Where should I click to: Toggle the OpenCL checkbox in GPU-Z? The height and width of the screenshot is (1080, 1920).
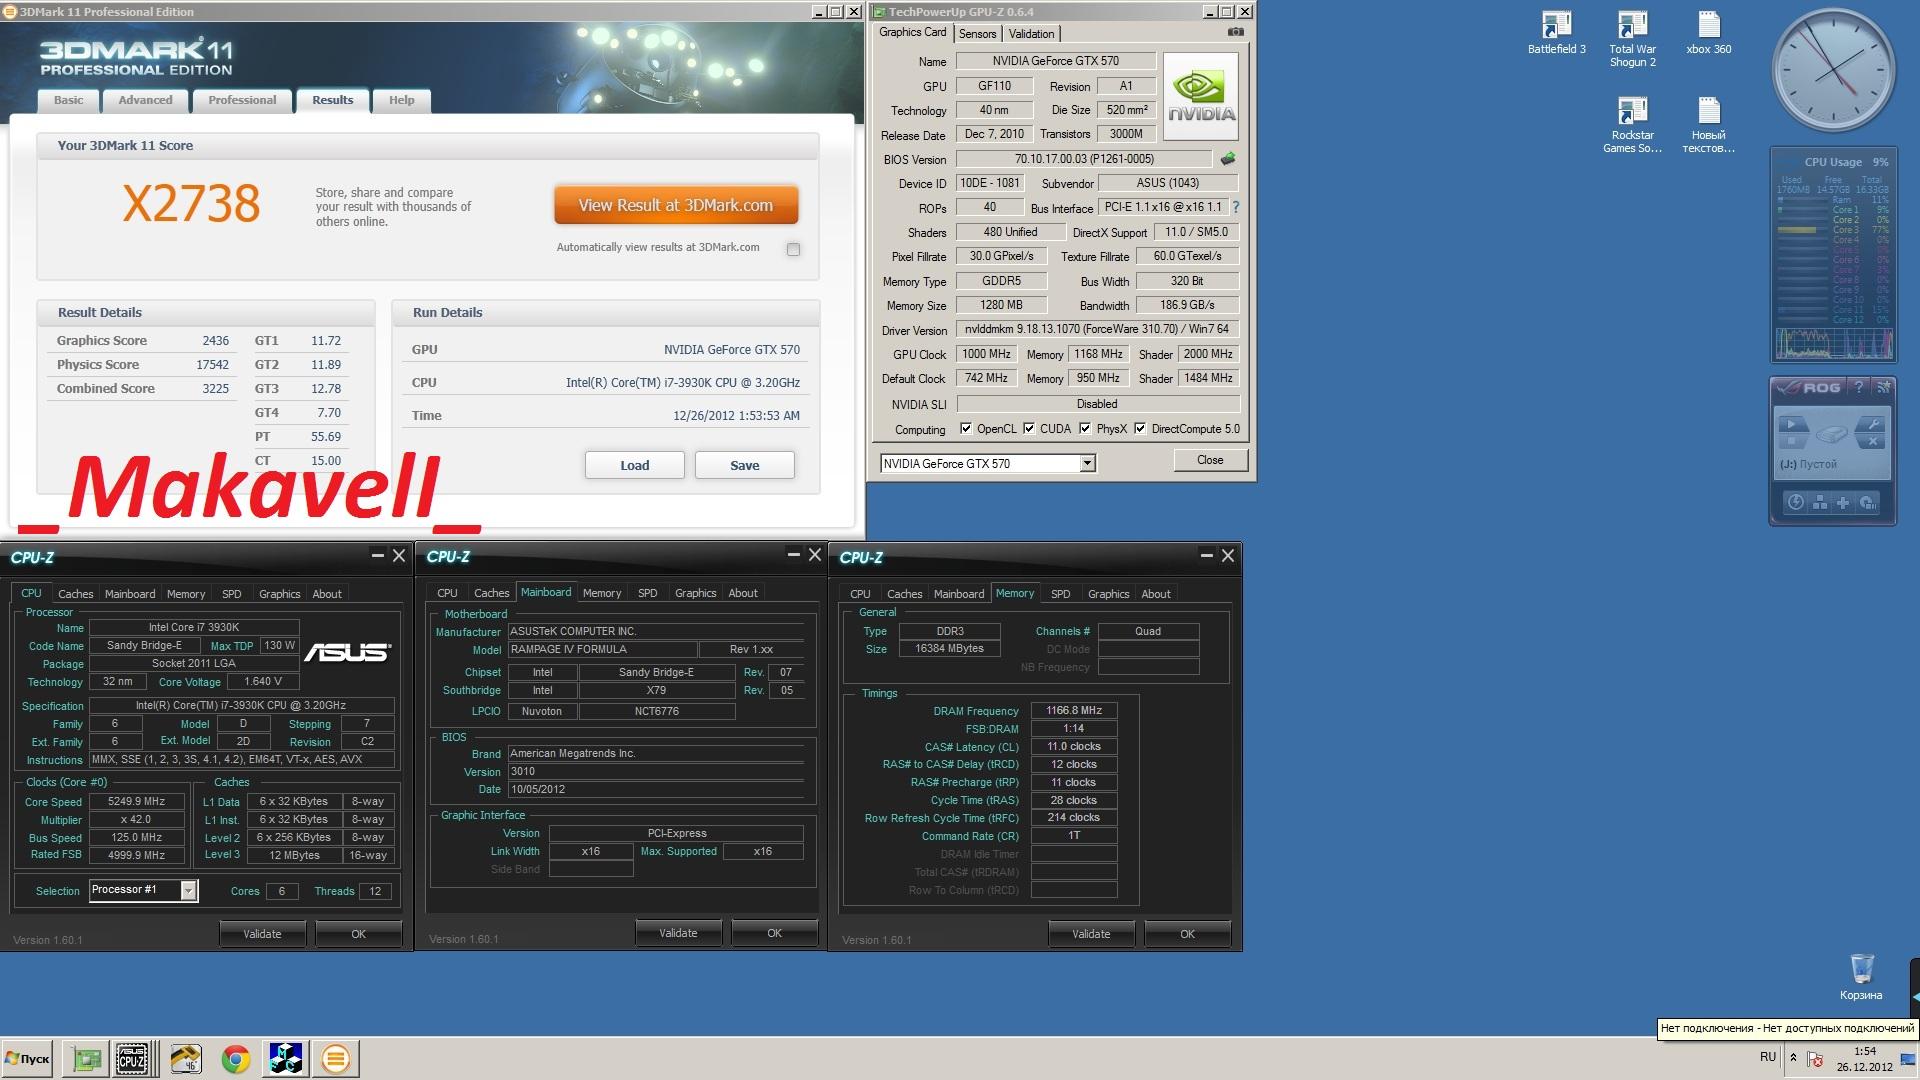pos(966,429)
